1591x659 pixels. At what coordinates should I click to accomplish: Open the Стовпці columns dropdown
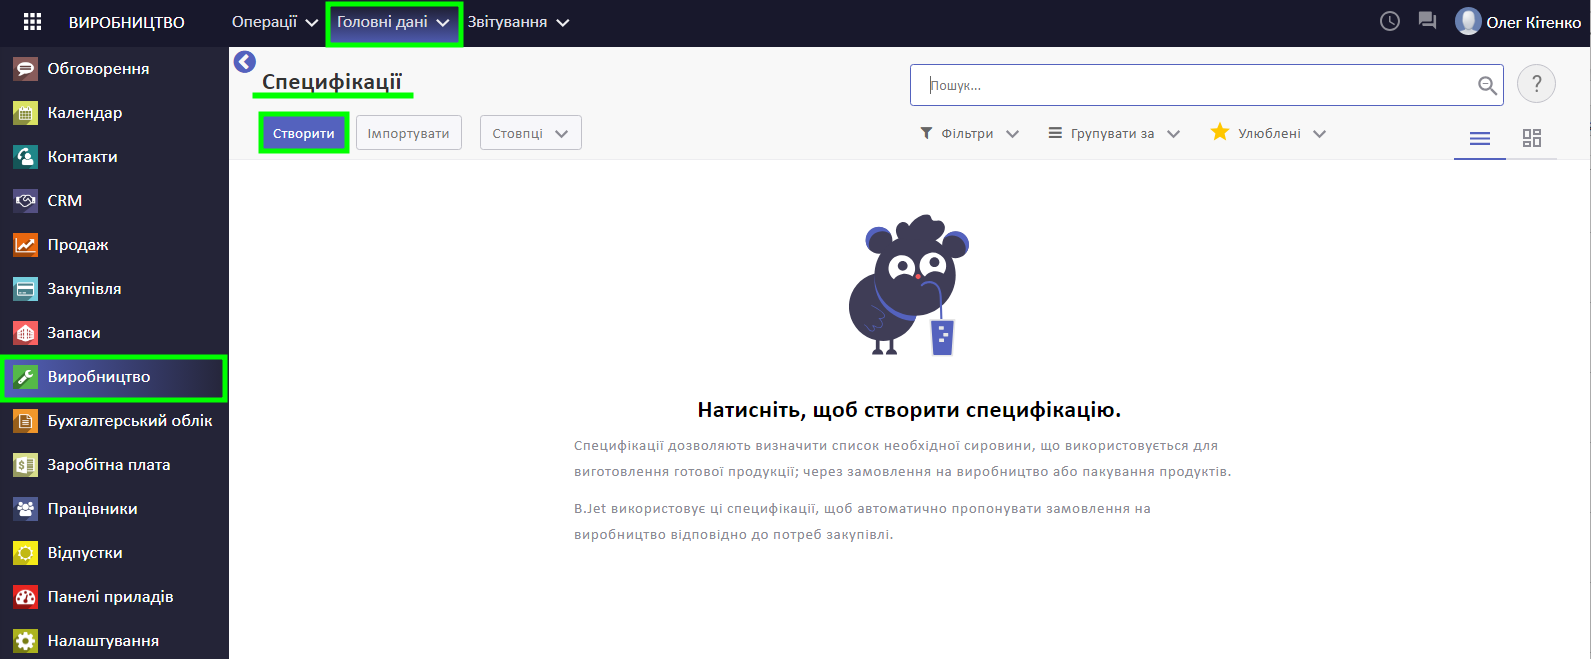[x=530, y=133]
